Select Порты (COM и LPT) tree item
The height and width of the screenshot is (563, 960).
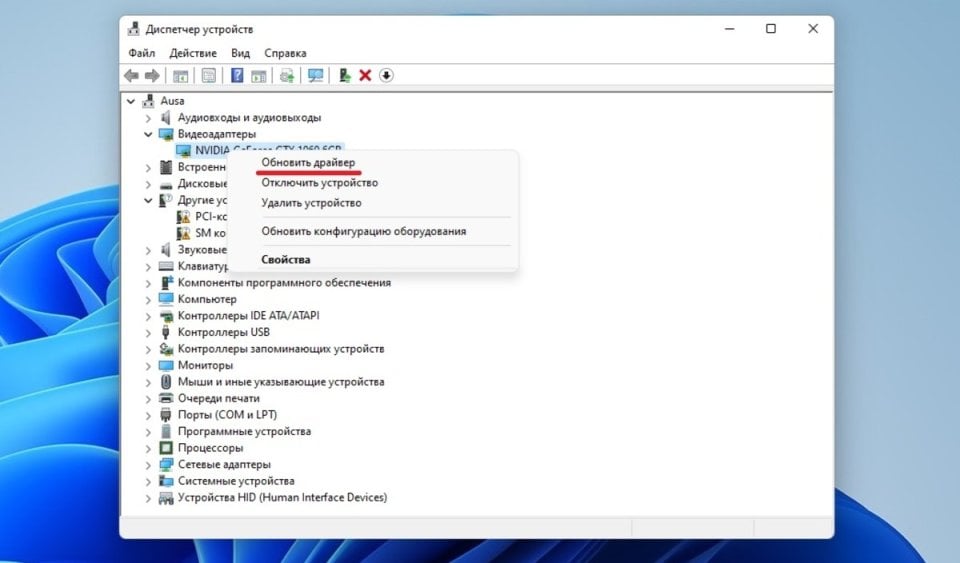pos(227,415)
